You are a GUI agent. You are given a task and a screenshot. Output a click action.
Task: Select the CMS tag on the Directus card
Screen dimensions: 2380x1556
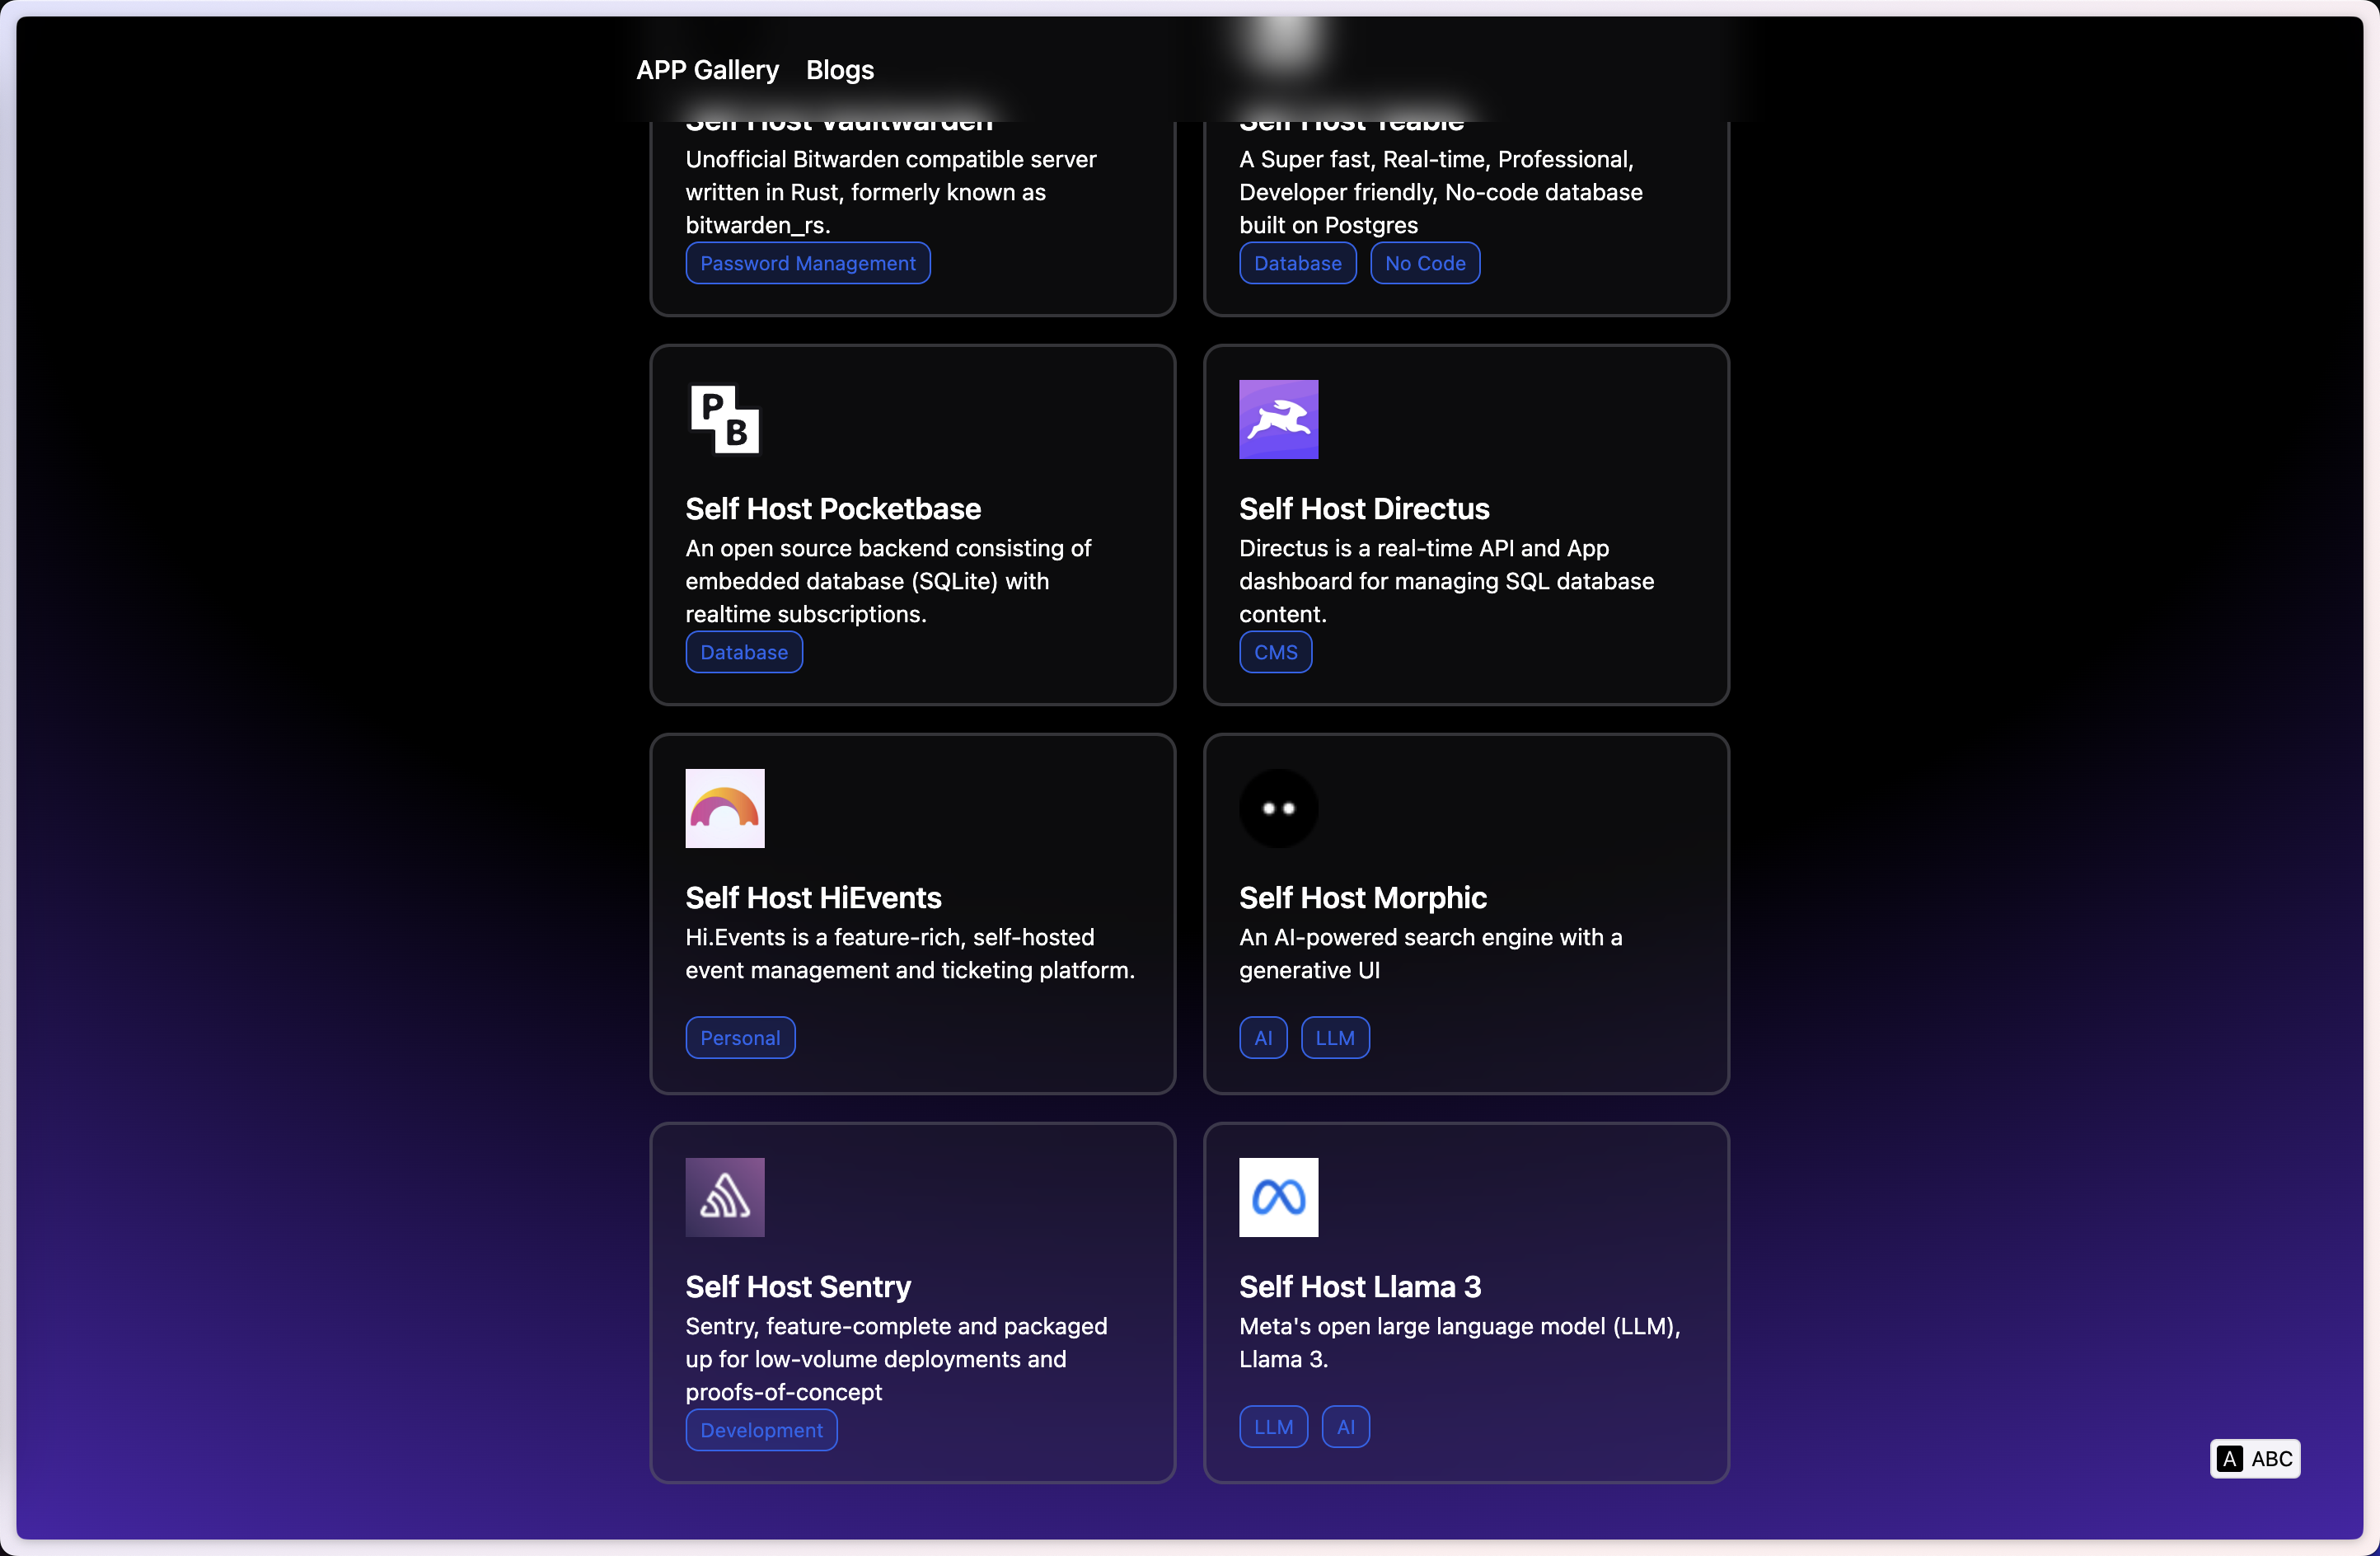(1276, 652)
